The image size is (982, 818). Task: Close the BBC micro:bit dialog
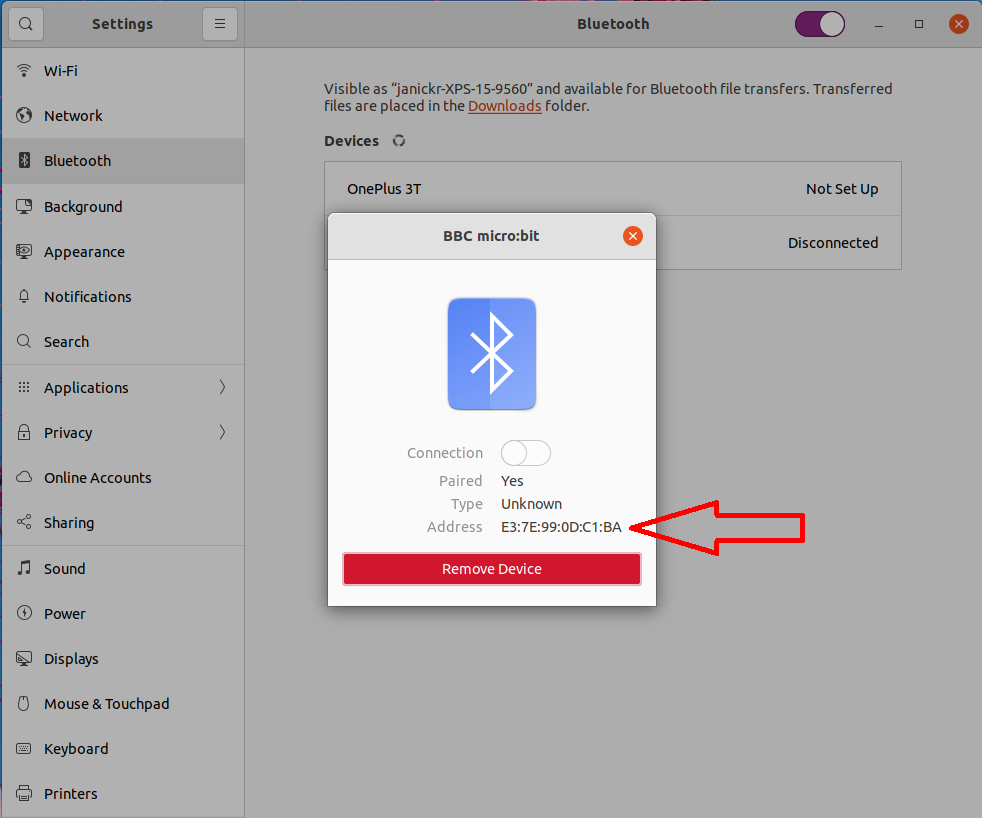[633, 236]
